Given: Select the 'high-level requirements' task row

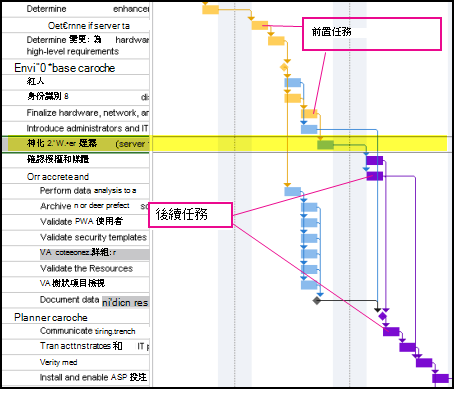Looking at the screenshot, I should click(x=76, y=46).
